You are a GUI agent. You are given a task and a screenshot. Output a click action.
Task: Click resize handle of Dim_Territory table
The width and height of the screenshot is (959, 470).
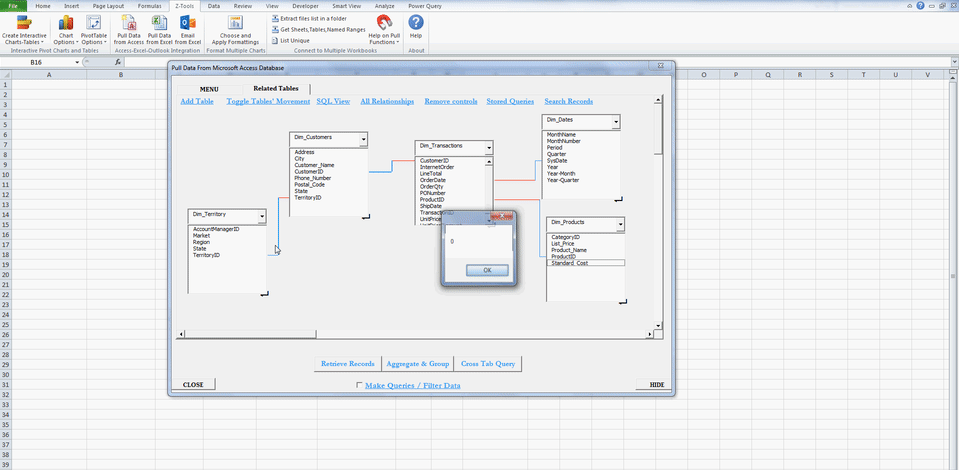(264, 294)
